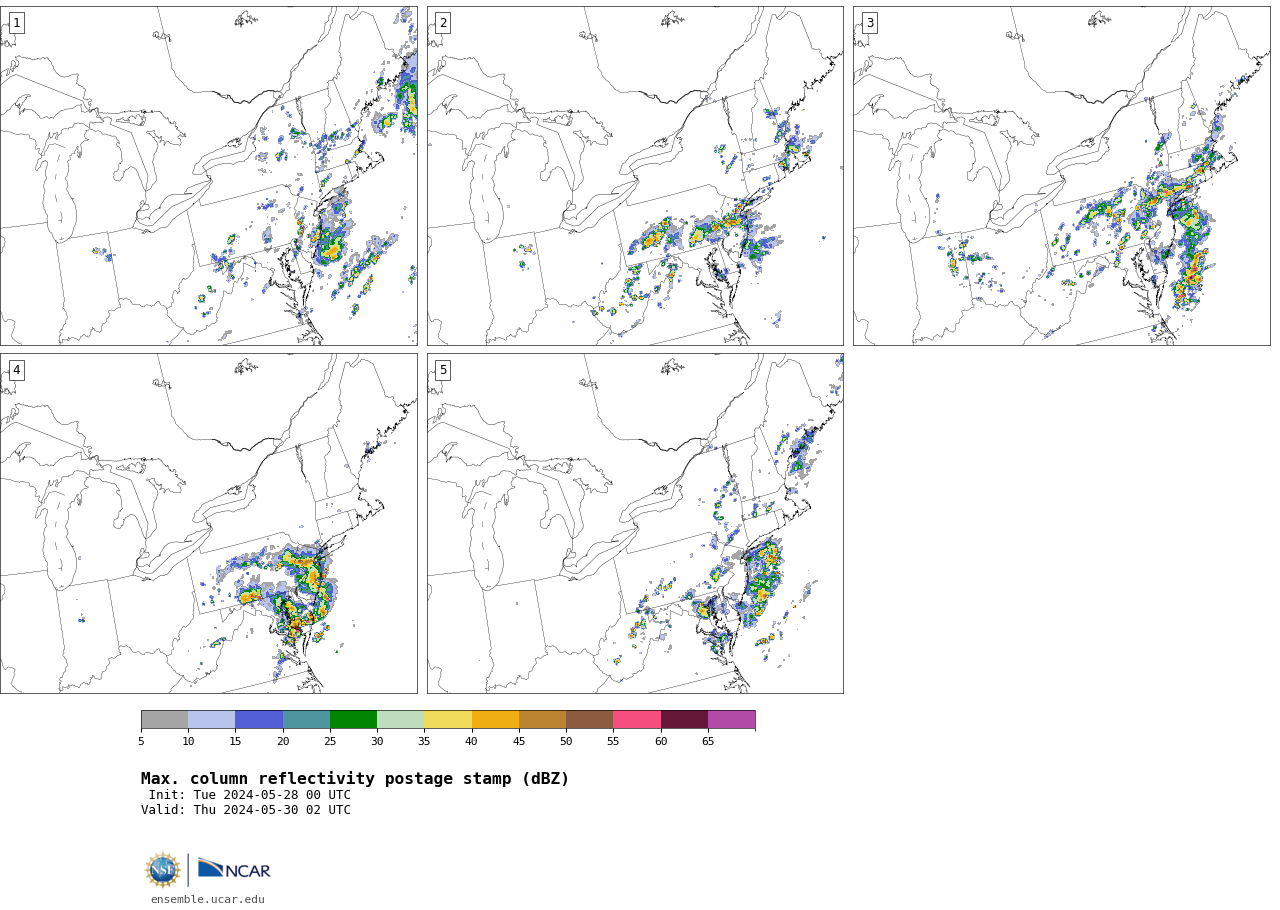Click the panel number label 3
The height and width of the screenshot is (910, 1280).
click(x=869, y=23)
